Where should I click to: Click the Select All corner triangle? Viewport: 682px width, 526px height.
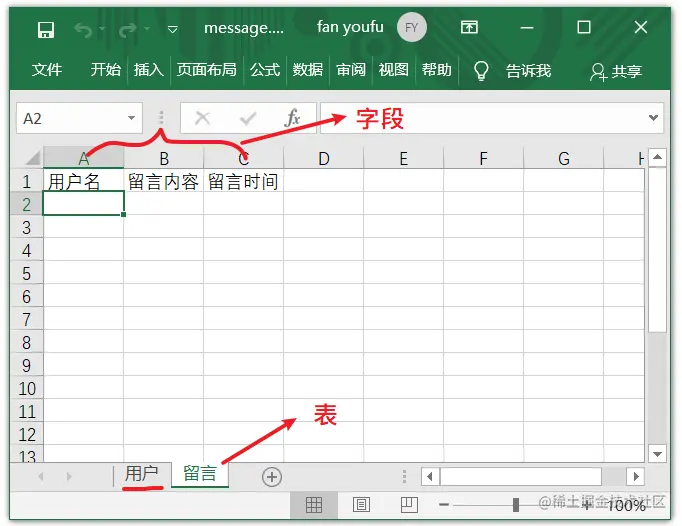point(32,157)
